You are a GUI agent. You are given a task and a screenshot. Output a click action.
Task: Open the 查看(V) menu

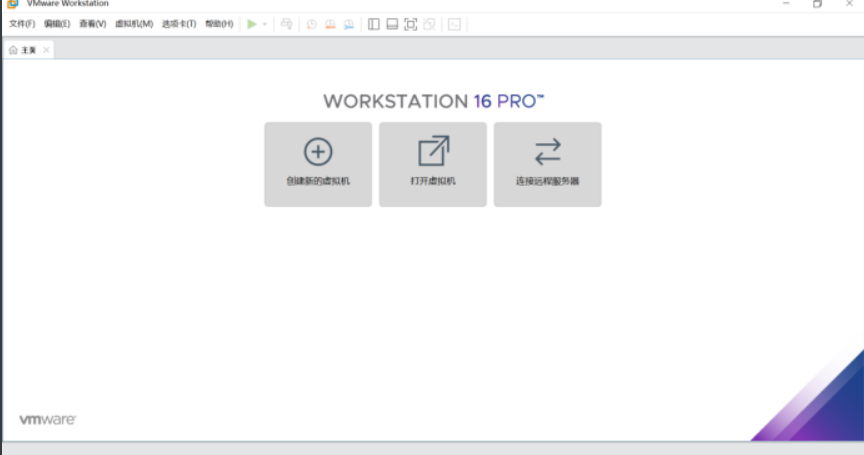coord(93,24)
